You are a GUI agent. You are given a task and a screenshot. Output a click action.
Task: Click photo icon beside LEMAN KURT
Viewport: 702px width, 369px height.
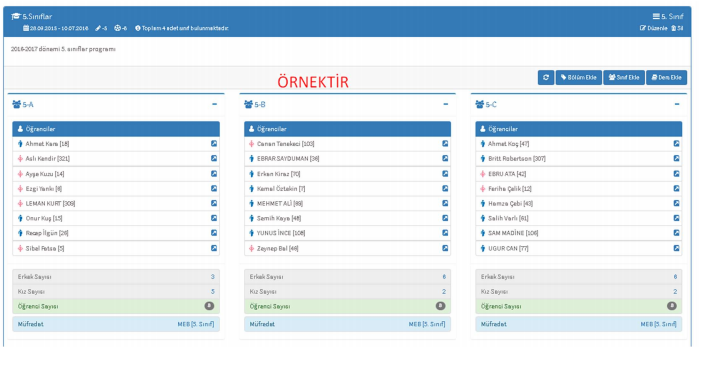point(214,203)
